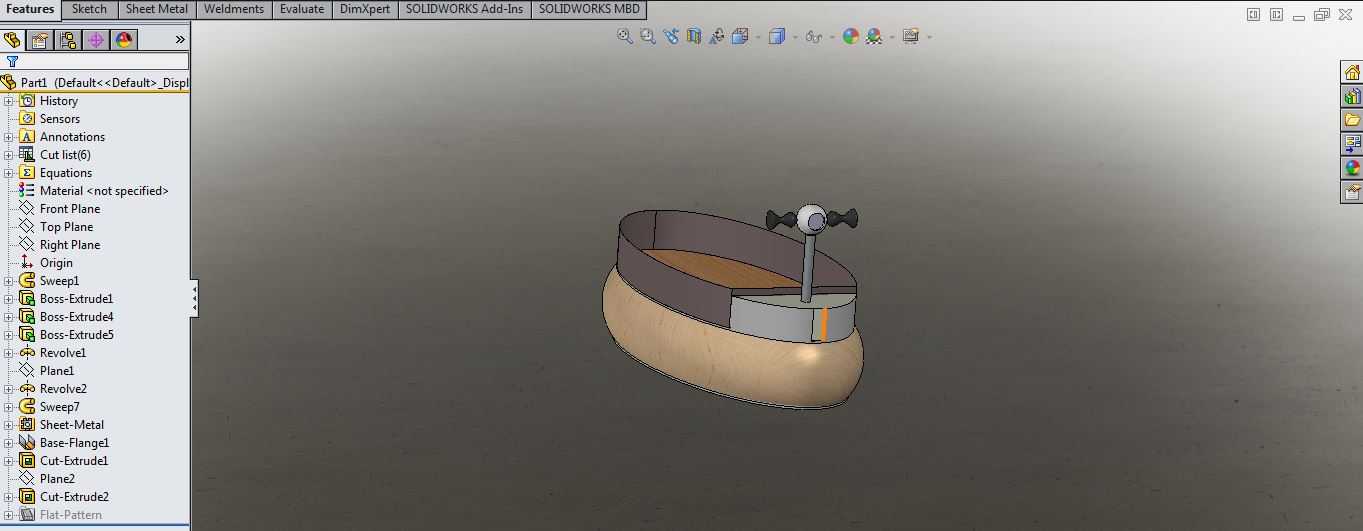The image size is (1363, 531).
Task: Open the DimXpertManager crosshair tab
Action: [96, 40]
